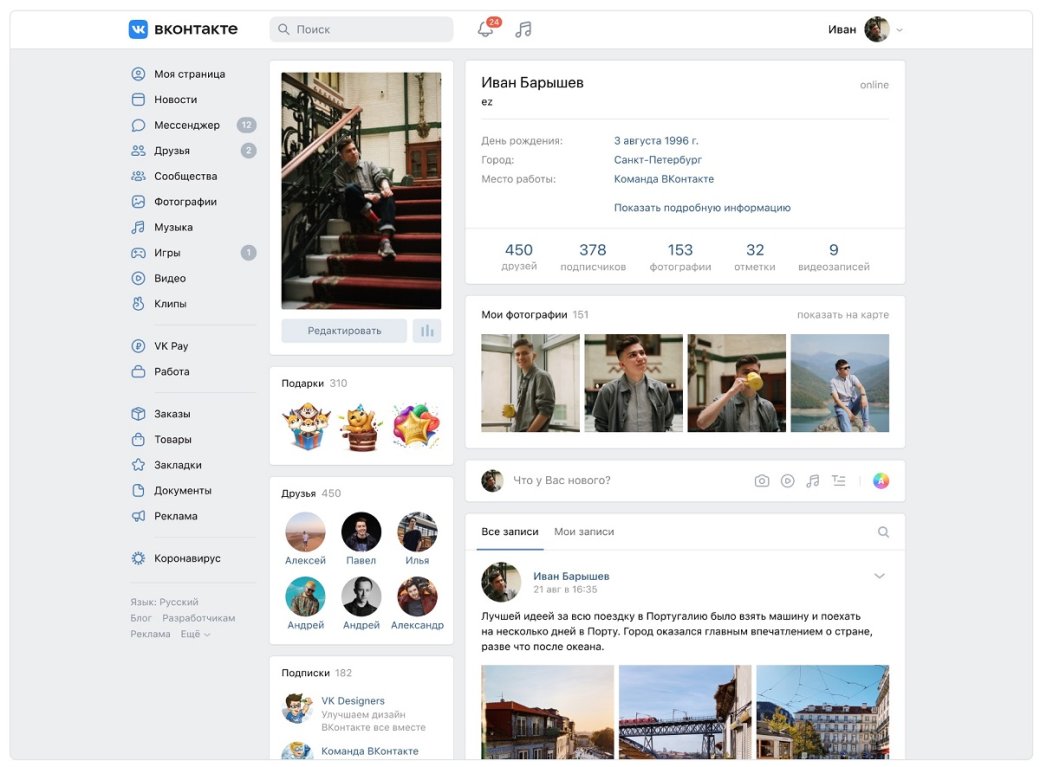Click Показать подробную информацию link

click(x=702, y=208)
